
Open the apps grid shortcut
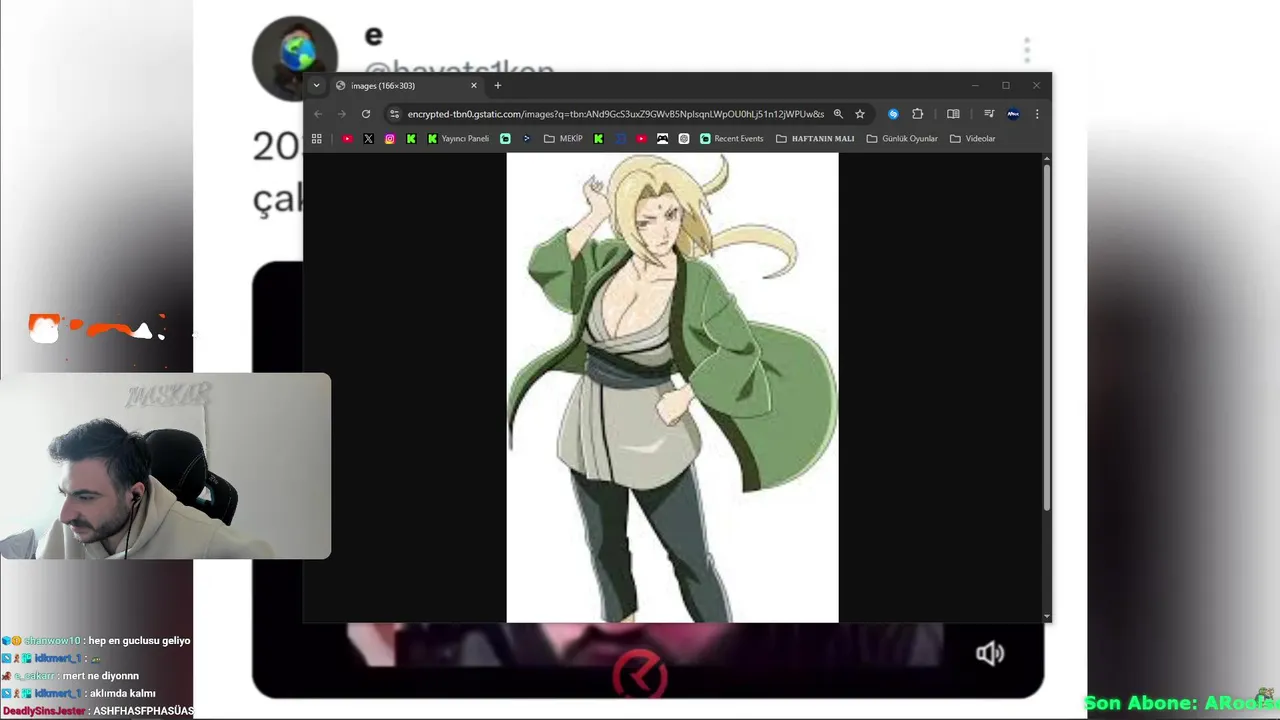317,139
